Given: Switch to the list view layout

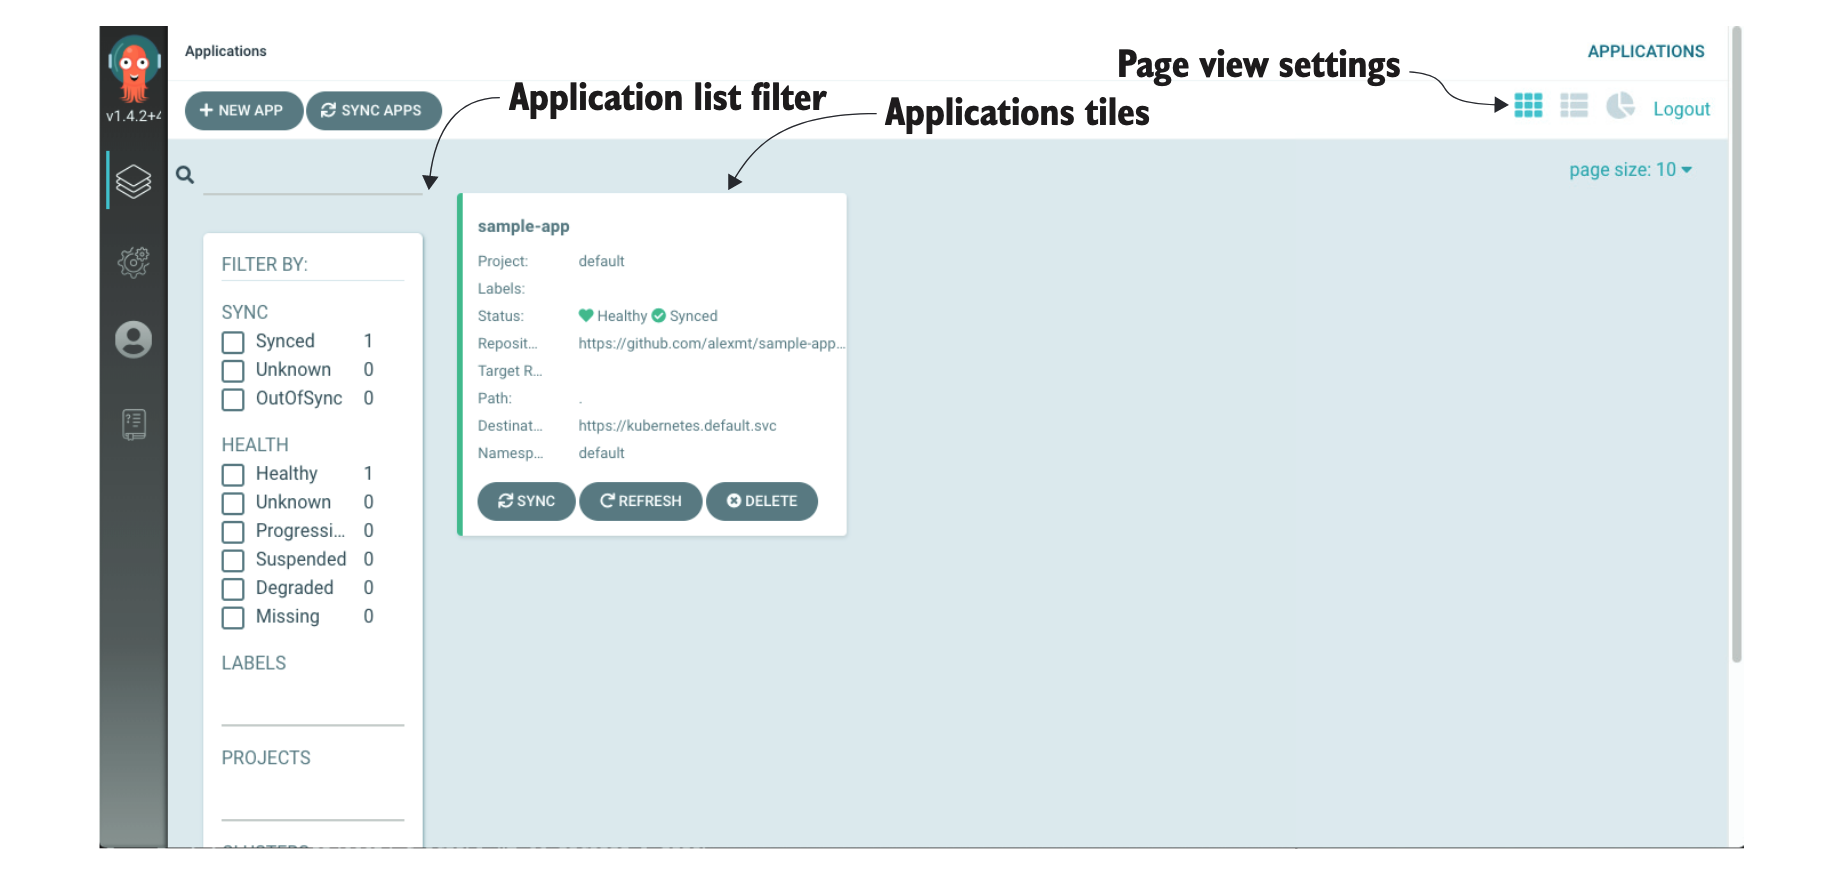Looking at the screenshot, I should (1573, 106).
